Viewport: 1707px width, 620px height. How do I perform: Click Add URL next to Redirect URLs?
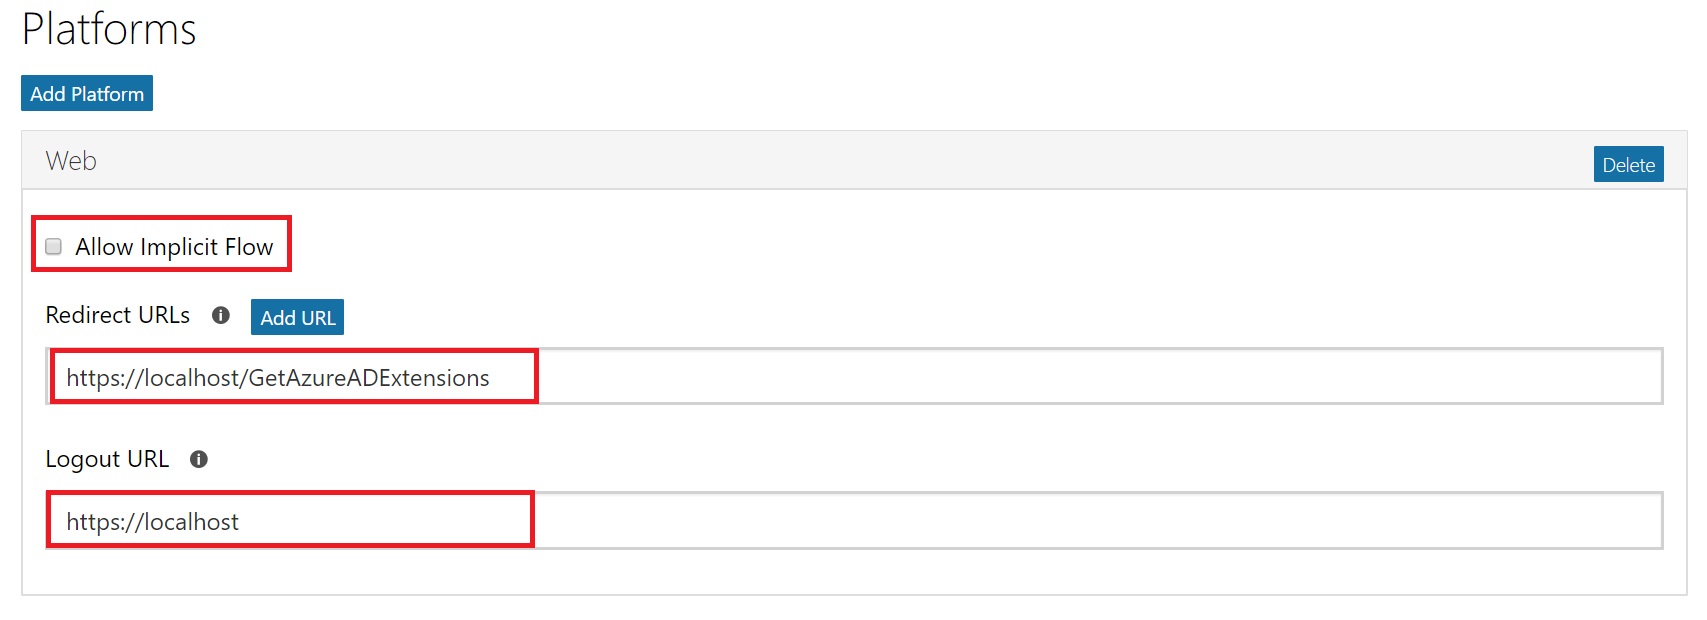tap(297, 317)
